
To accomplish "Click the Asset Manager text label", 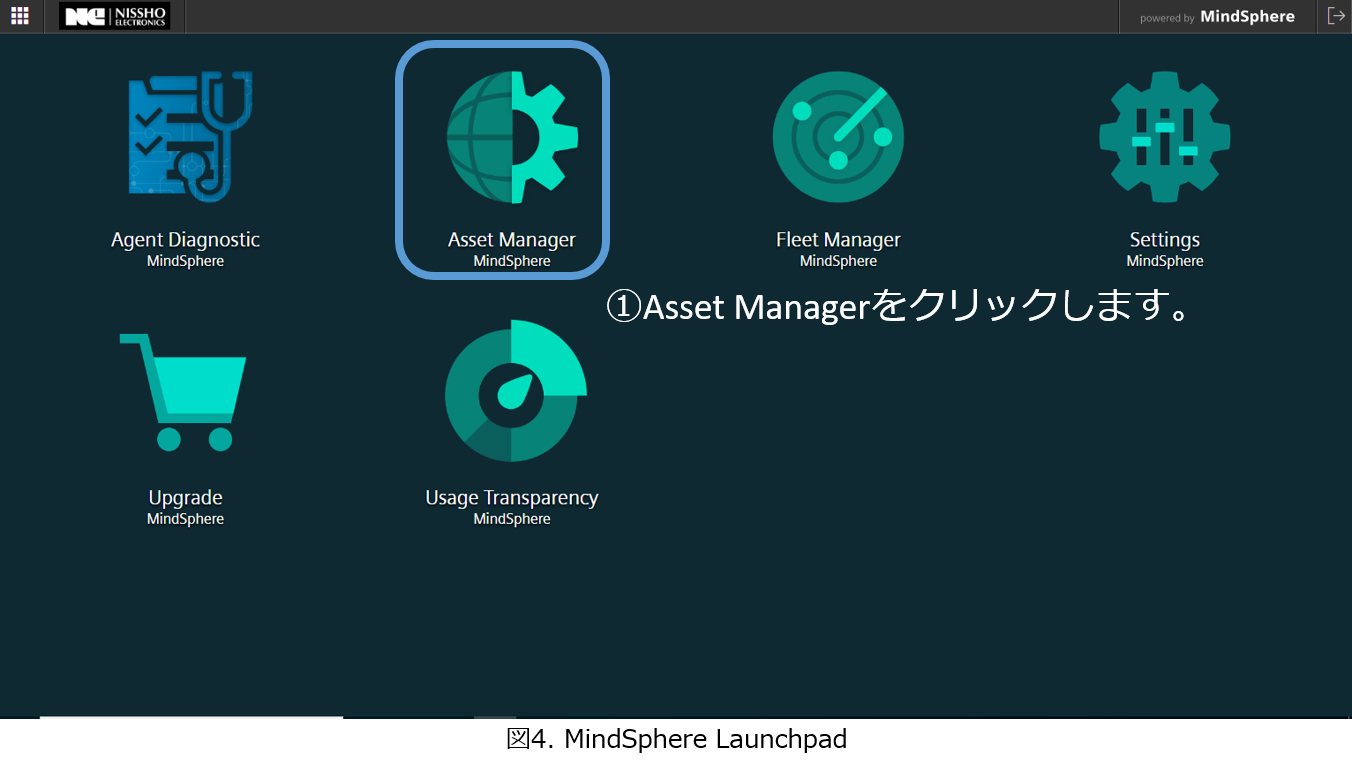I will (512, 240).
